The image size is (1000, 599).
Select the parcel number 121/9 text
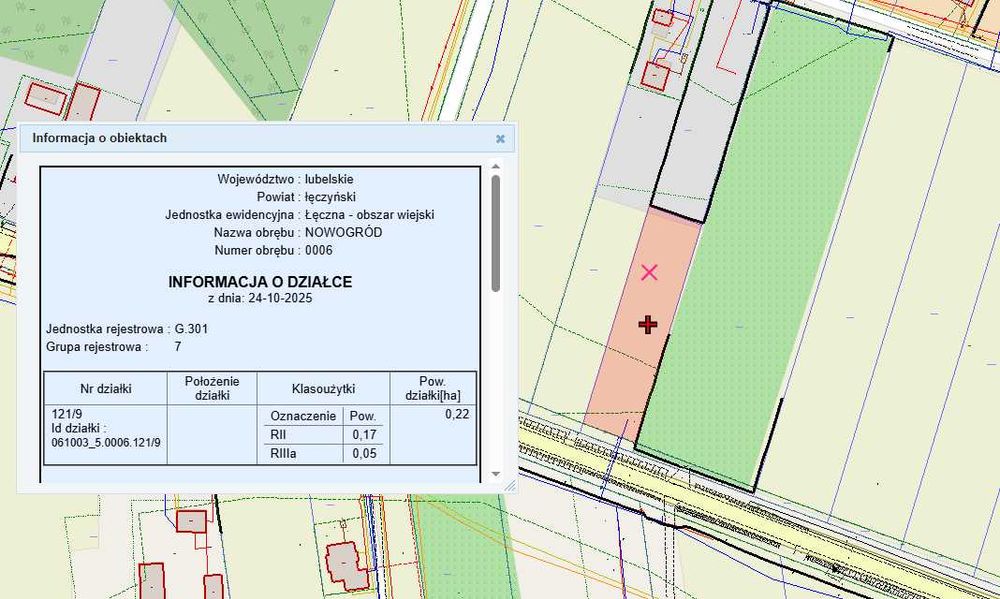click(x=68, y=414)
